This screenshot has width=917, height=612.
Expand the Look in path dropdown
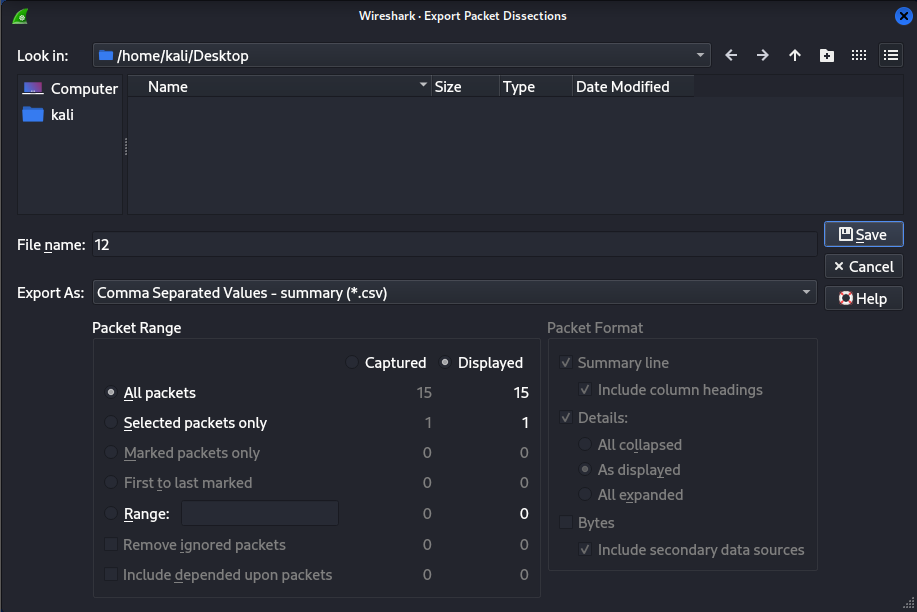[x=700, y=56]
